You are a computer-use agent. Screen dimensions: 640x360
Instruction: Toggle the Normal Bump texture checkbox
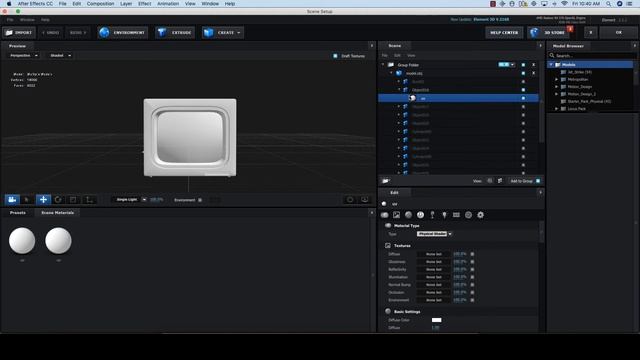pos(472,285)
